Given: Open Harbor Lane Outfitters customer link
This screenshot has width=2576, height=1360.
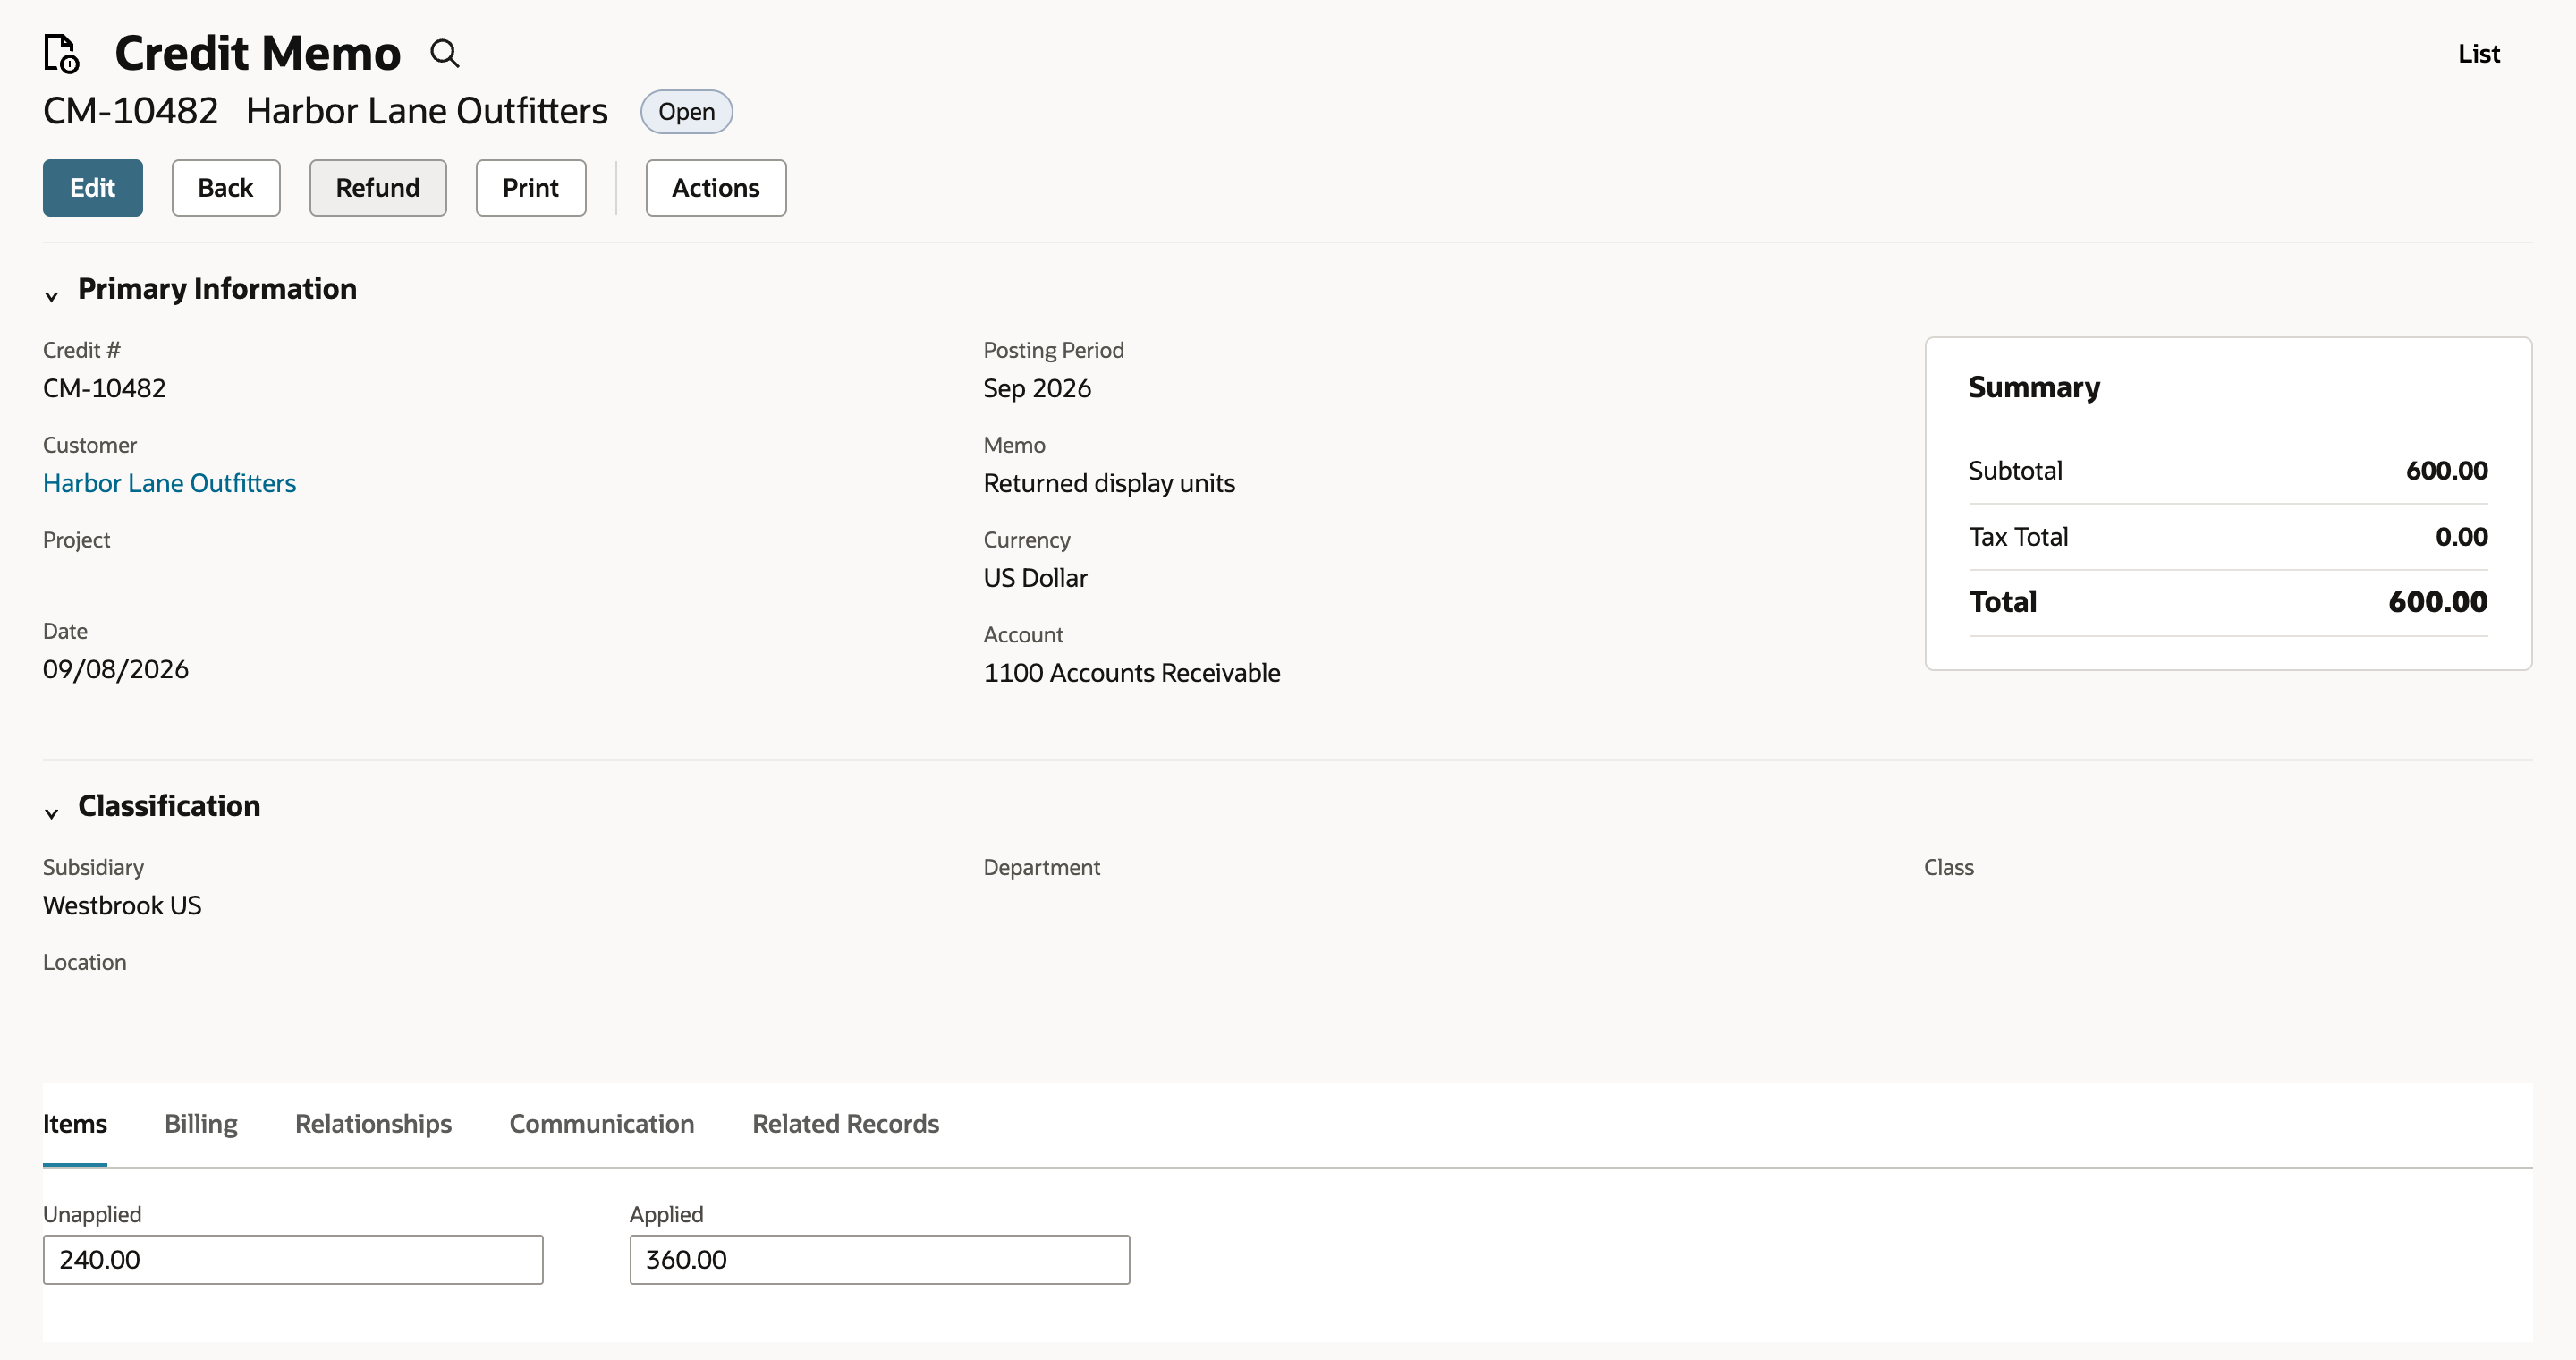Looking at the screenshot, I should pyautogui.click(x=170, y=483).
